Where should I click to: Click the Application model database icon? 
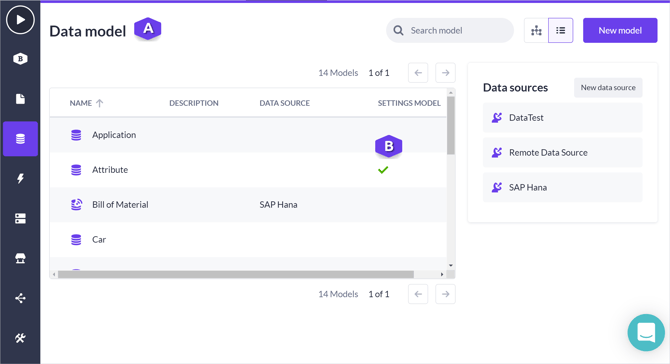click(x=76, y=135)
